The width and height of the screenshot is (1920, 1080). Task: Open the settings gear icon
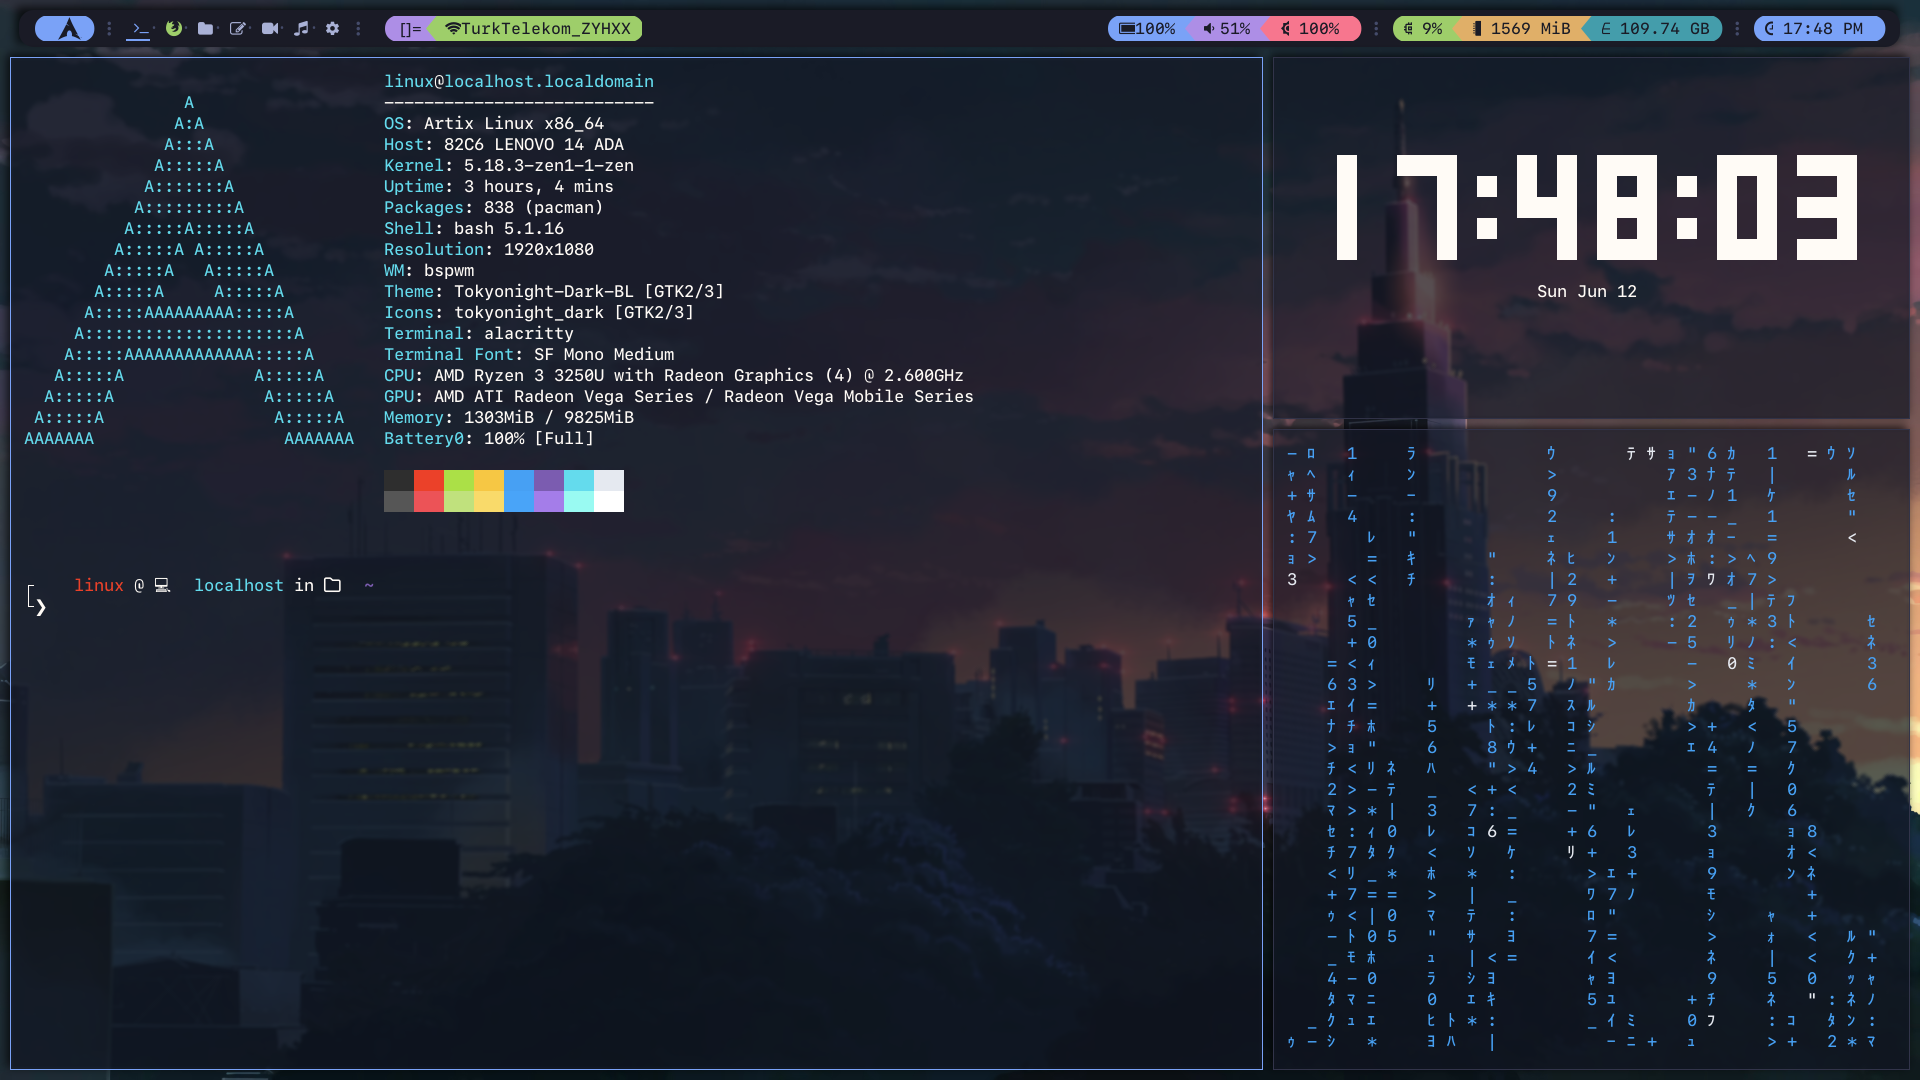(x=333, y=29)
